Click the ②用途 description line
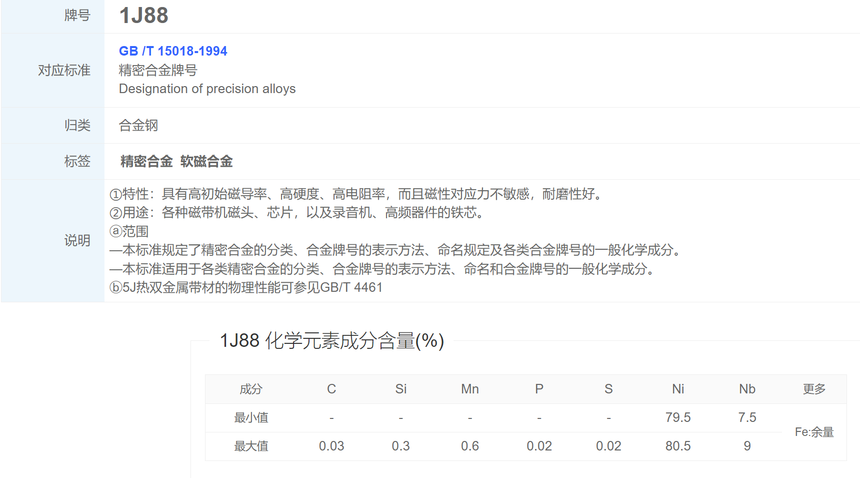The width and height of the screenshot is (860, 478). pyautogui.click(x=296, y=213)
